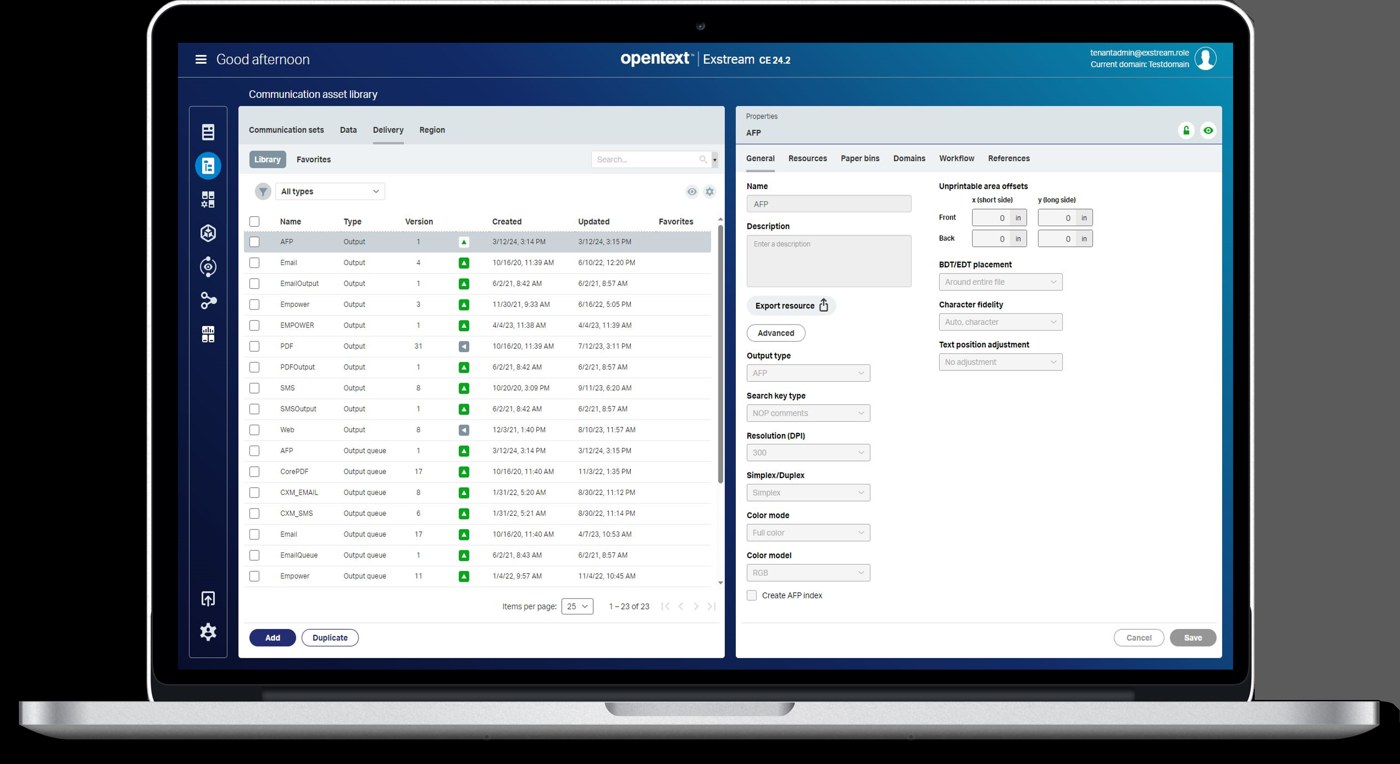
Task: Open the highlighted asset library sidebar icon
Action: [x=208, y=166]
